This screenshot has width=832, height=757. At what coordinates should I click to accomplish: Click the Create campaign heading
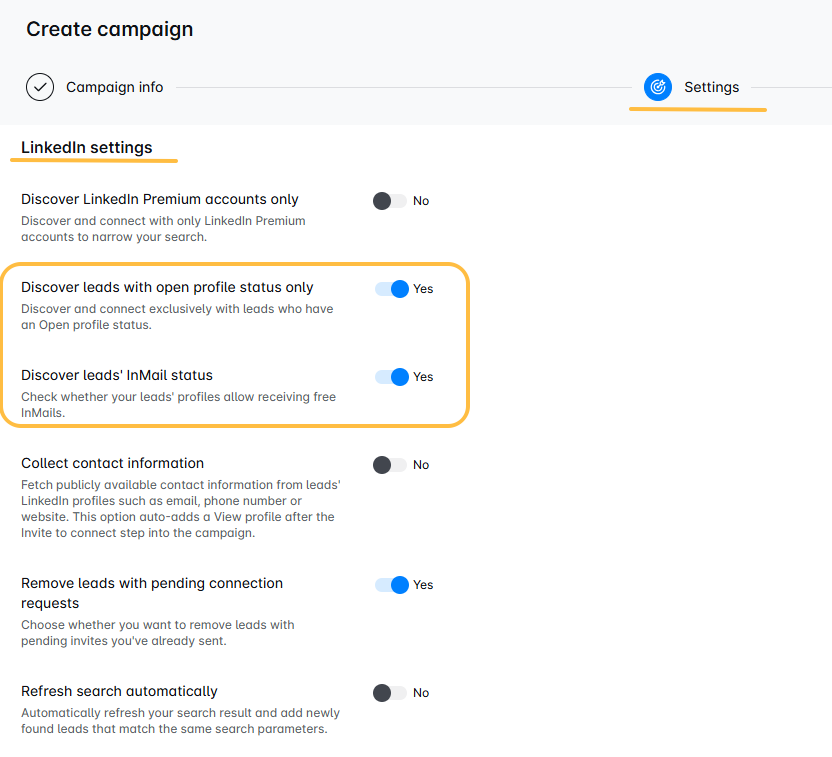[110, 29]
